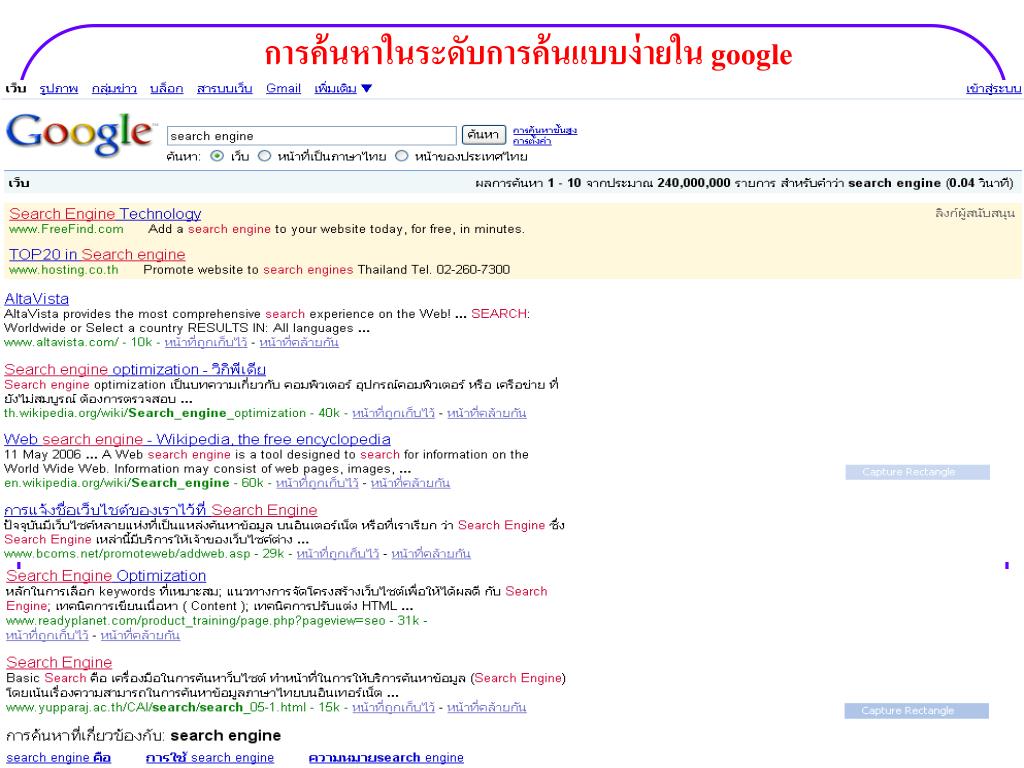Open Web search engine - Wikipedia result

(197, 439)
